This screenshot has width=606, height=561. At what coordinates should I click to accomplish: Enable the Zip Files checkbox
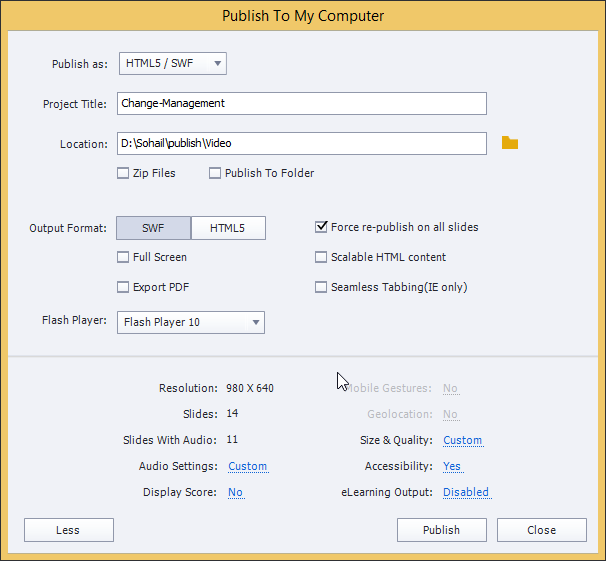123,173
